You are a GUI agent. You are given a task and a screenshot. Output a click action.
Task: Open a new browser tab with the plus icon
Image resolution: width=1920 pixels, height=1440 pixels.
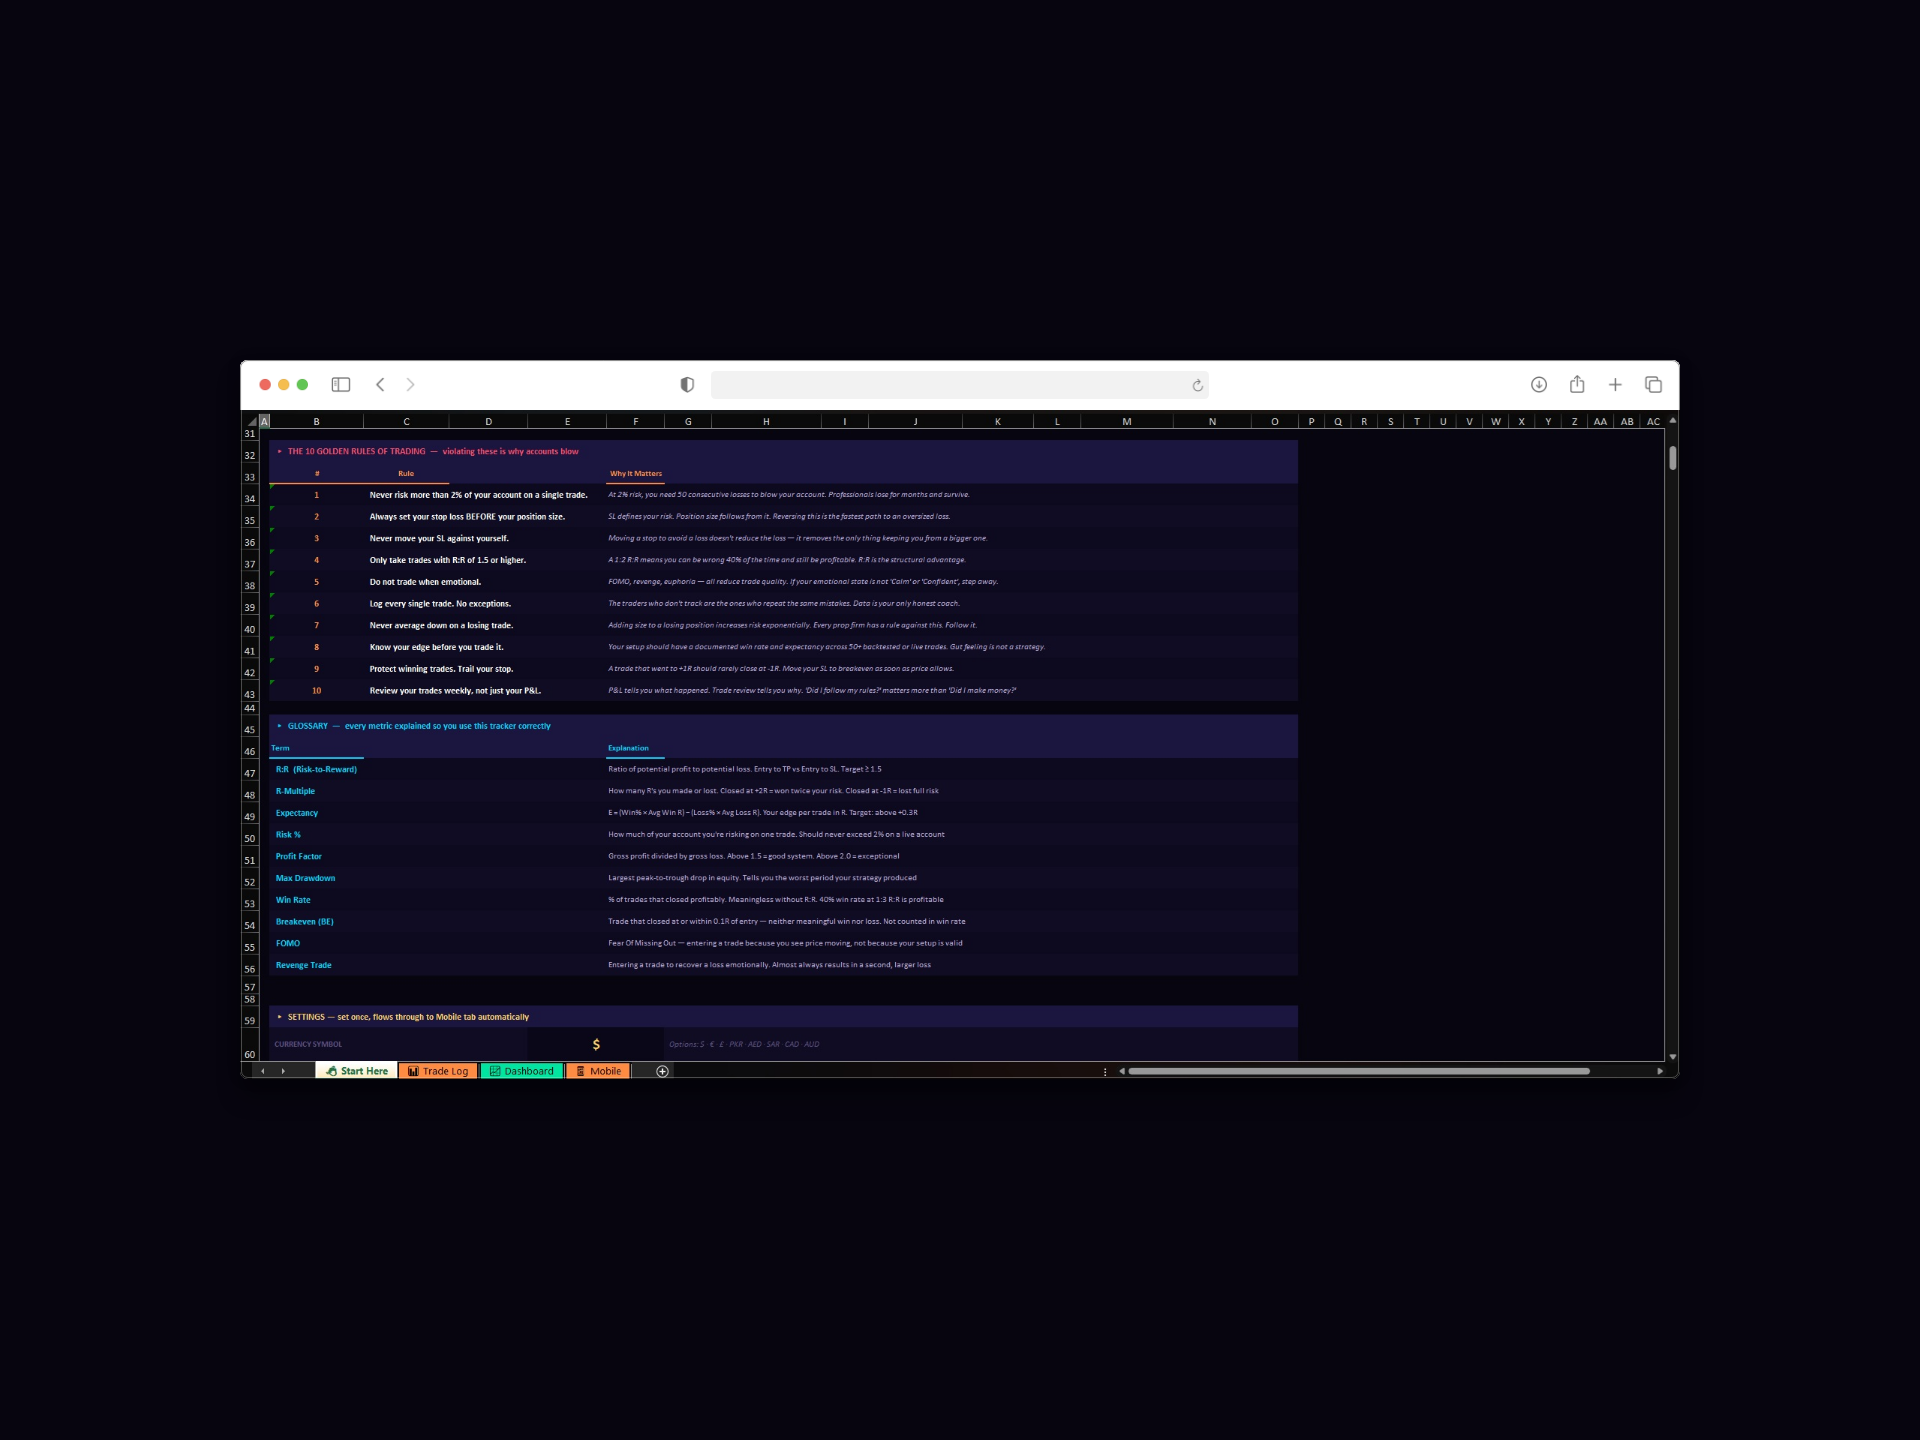point(1615,384)
